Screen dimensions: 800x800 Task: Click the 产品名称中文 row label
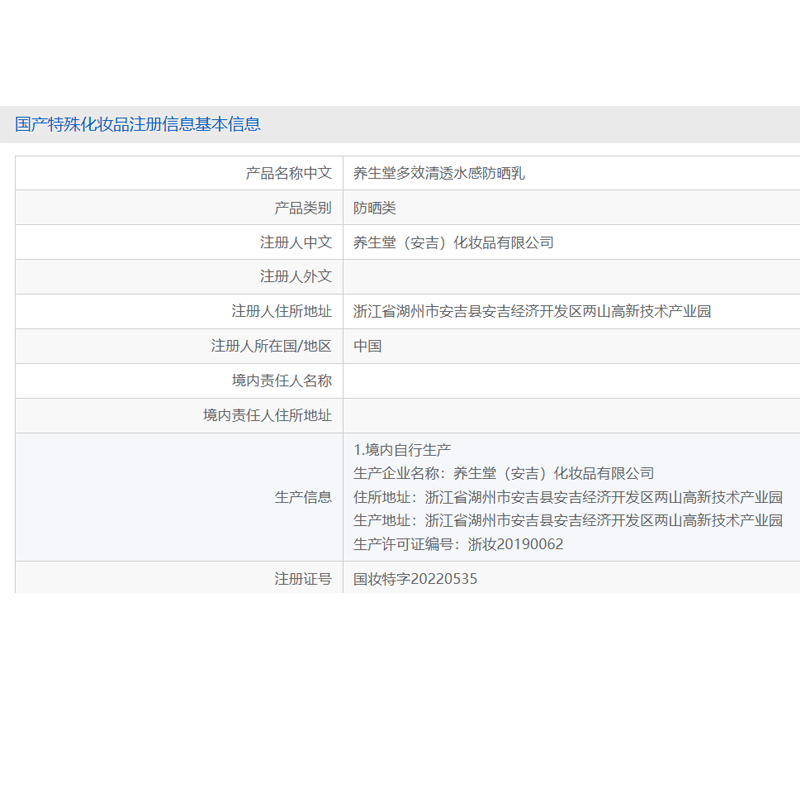[x=288, y=173]
